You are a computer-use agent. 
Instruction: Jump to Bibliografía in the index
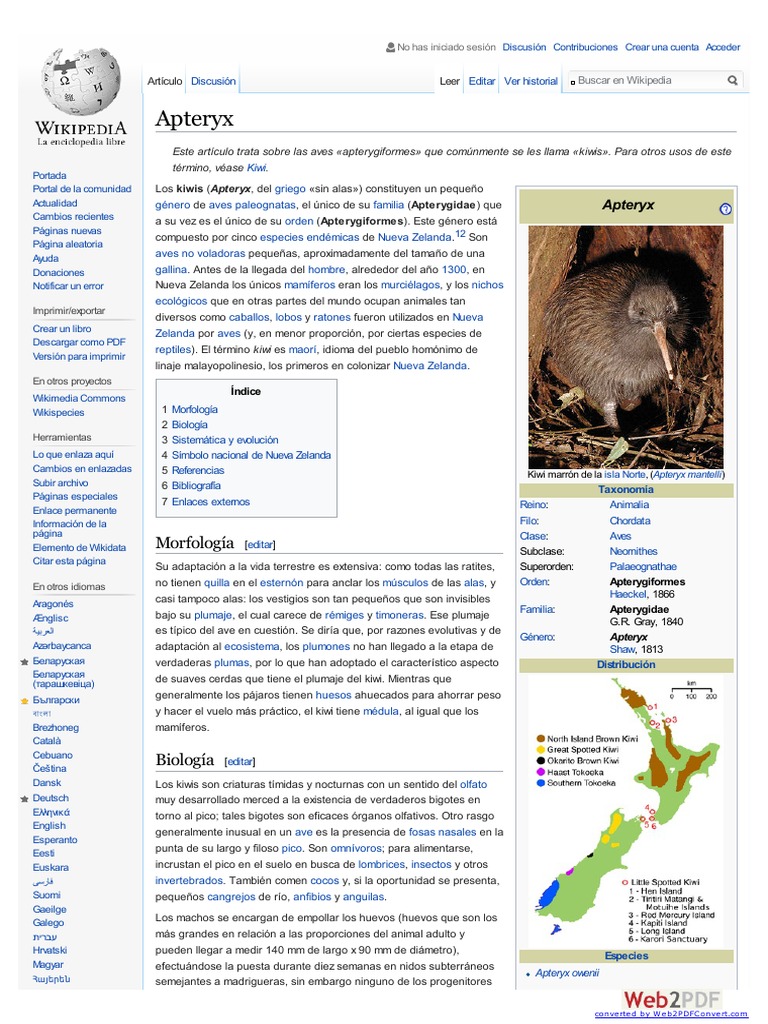pyautogui.click(x=196, y=486)
